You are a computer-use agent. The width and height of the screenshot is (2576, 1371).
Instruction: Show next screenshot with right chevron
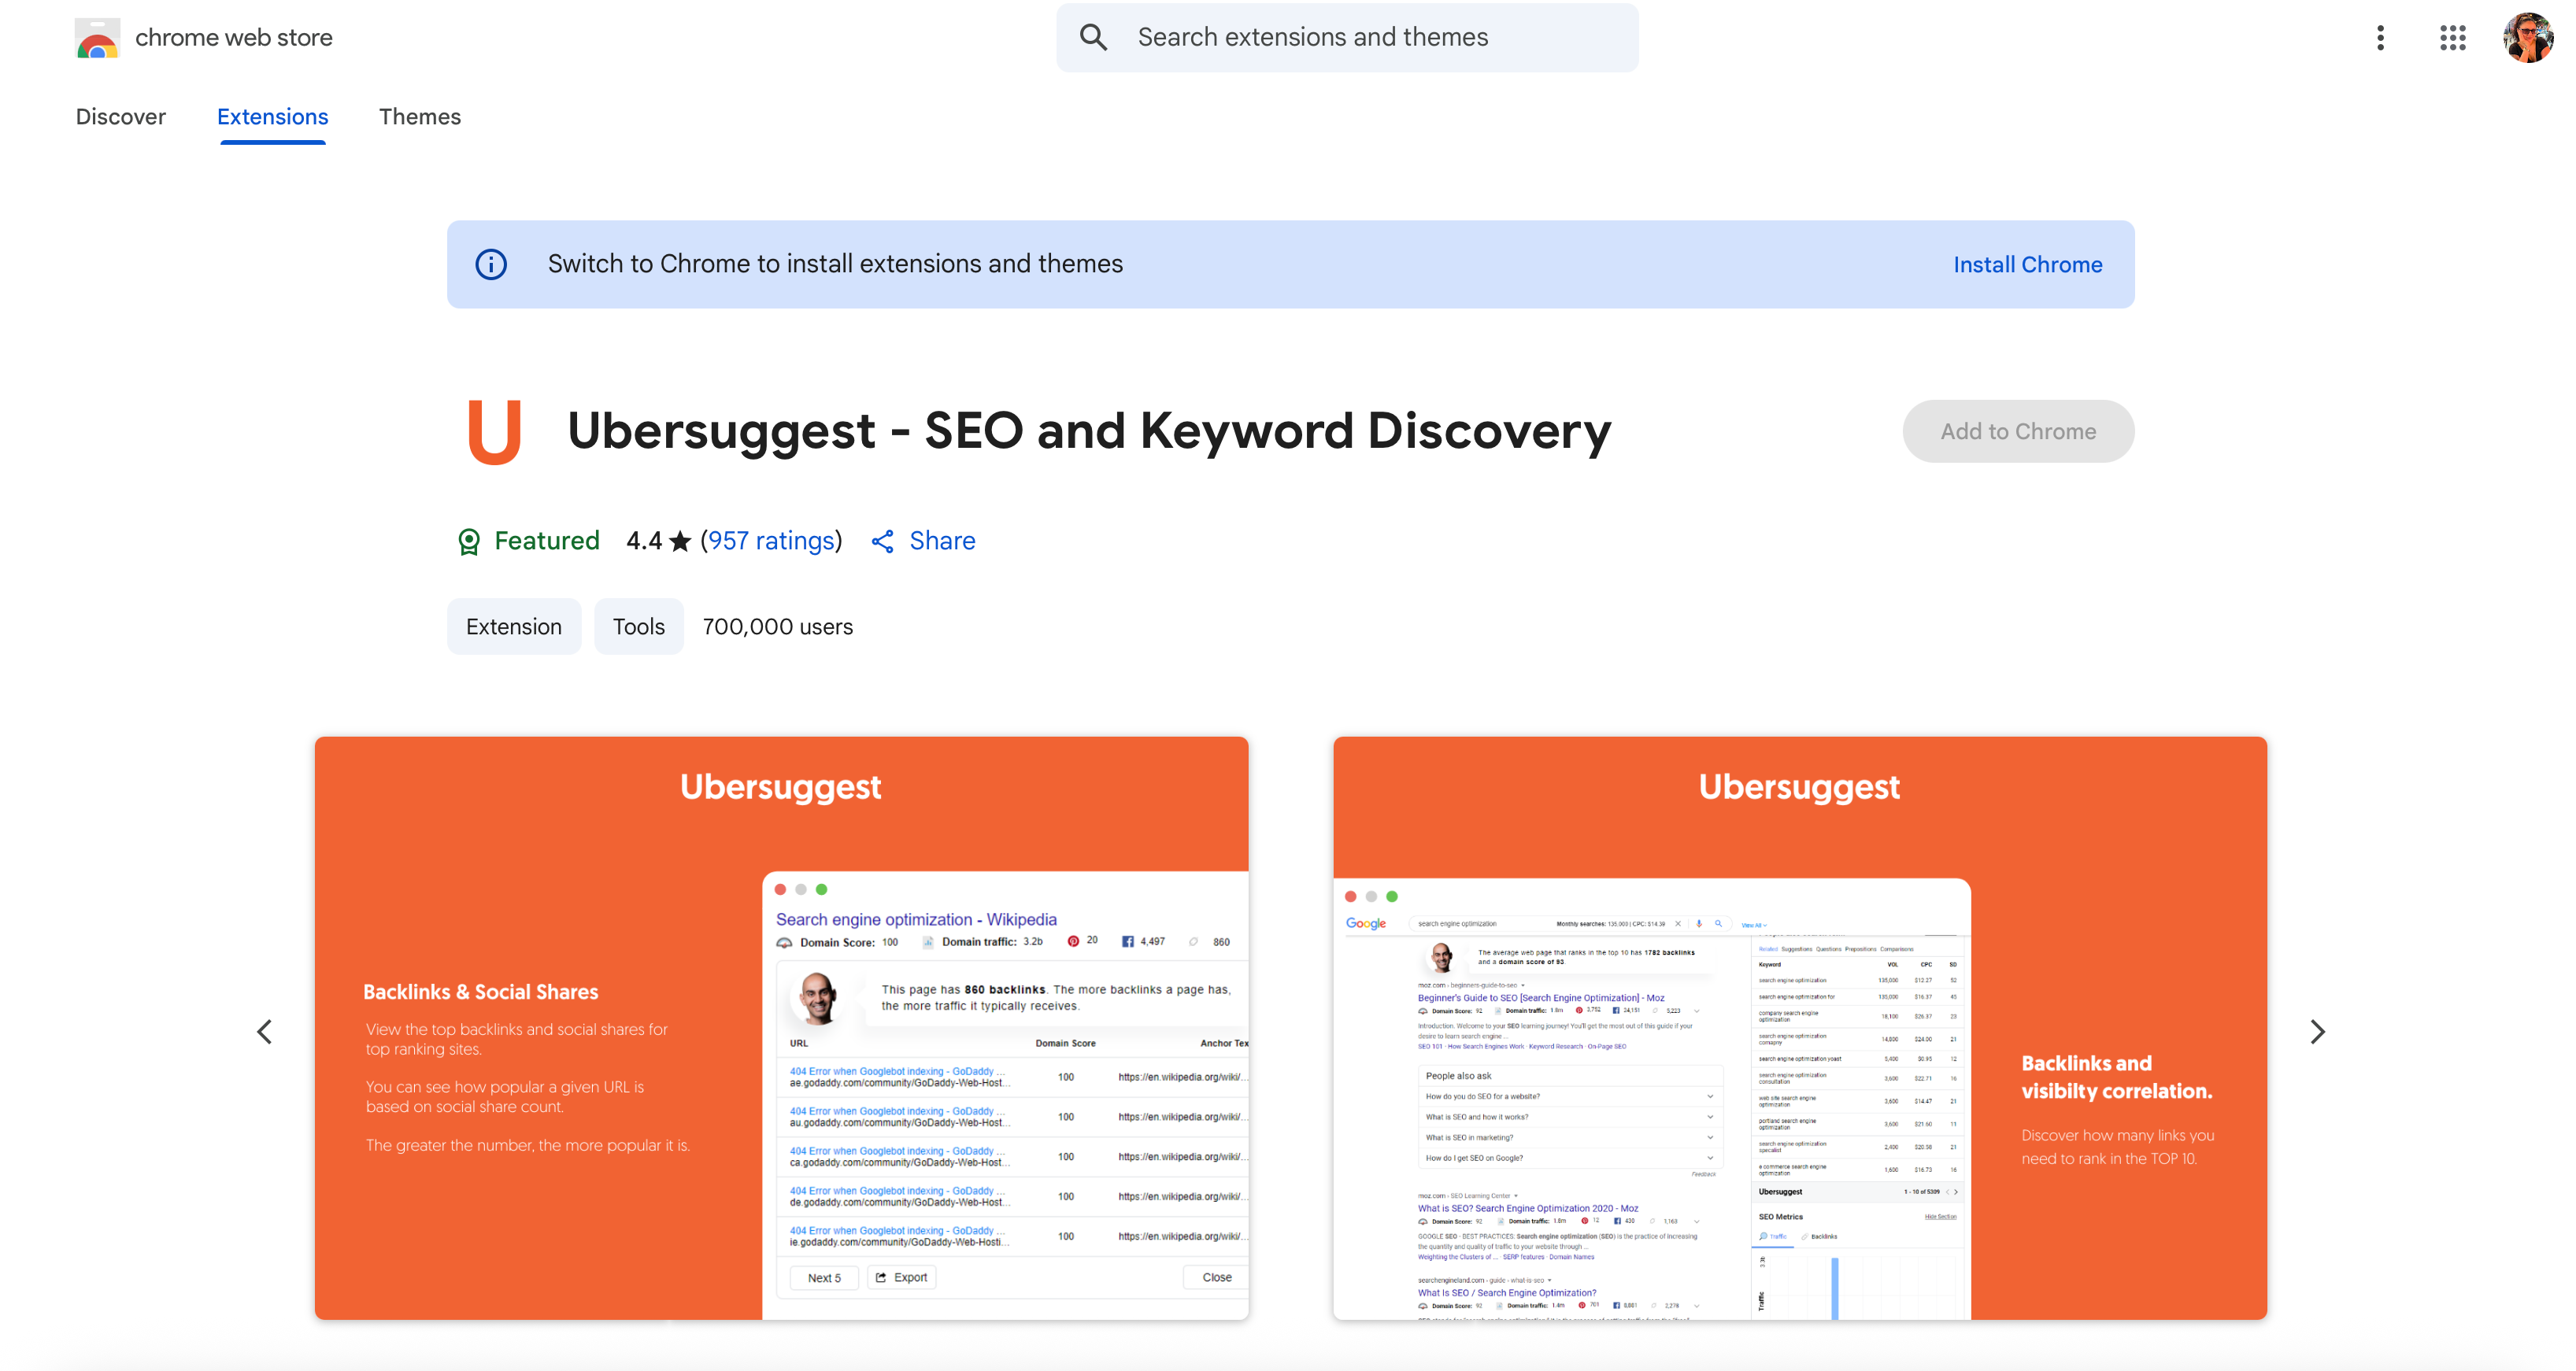(x=2317, y=1031)
